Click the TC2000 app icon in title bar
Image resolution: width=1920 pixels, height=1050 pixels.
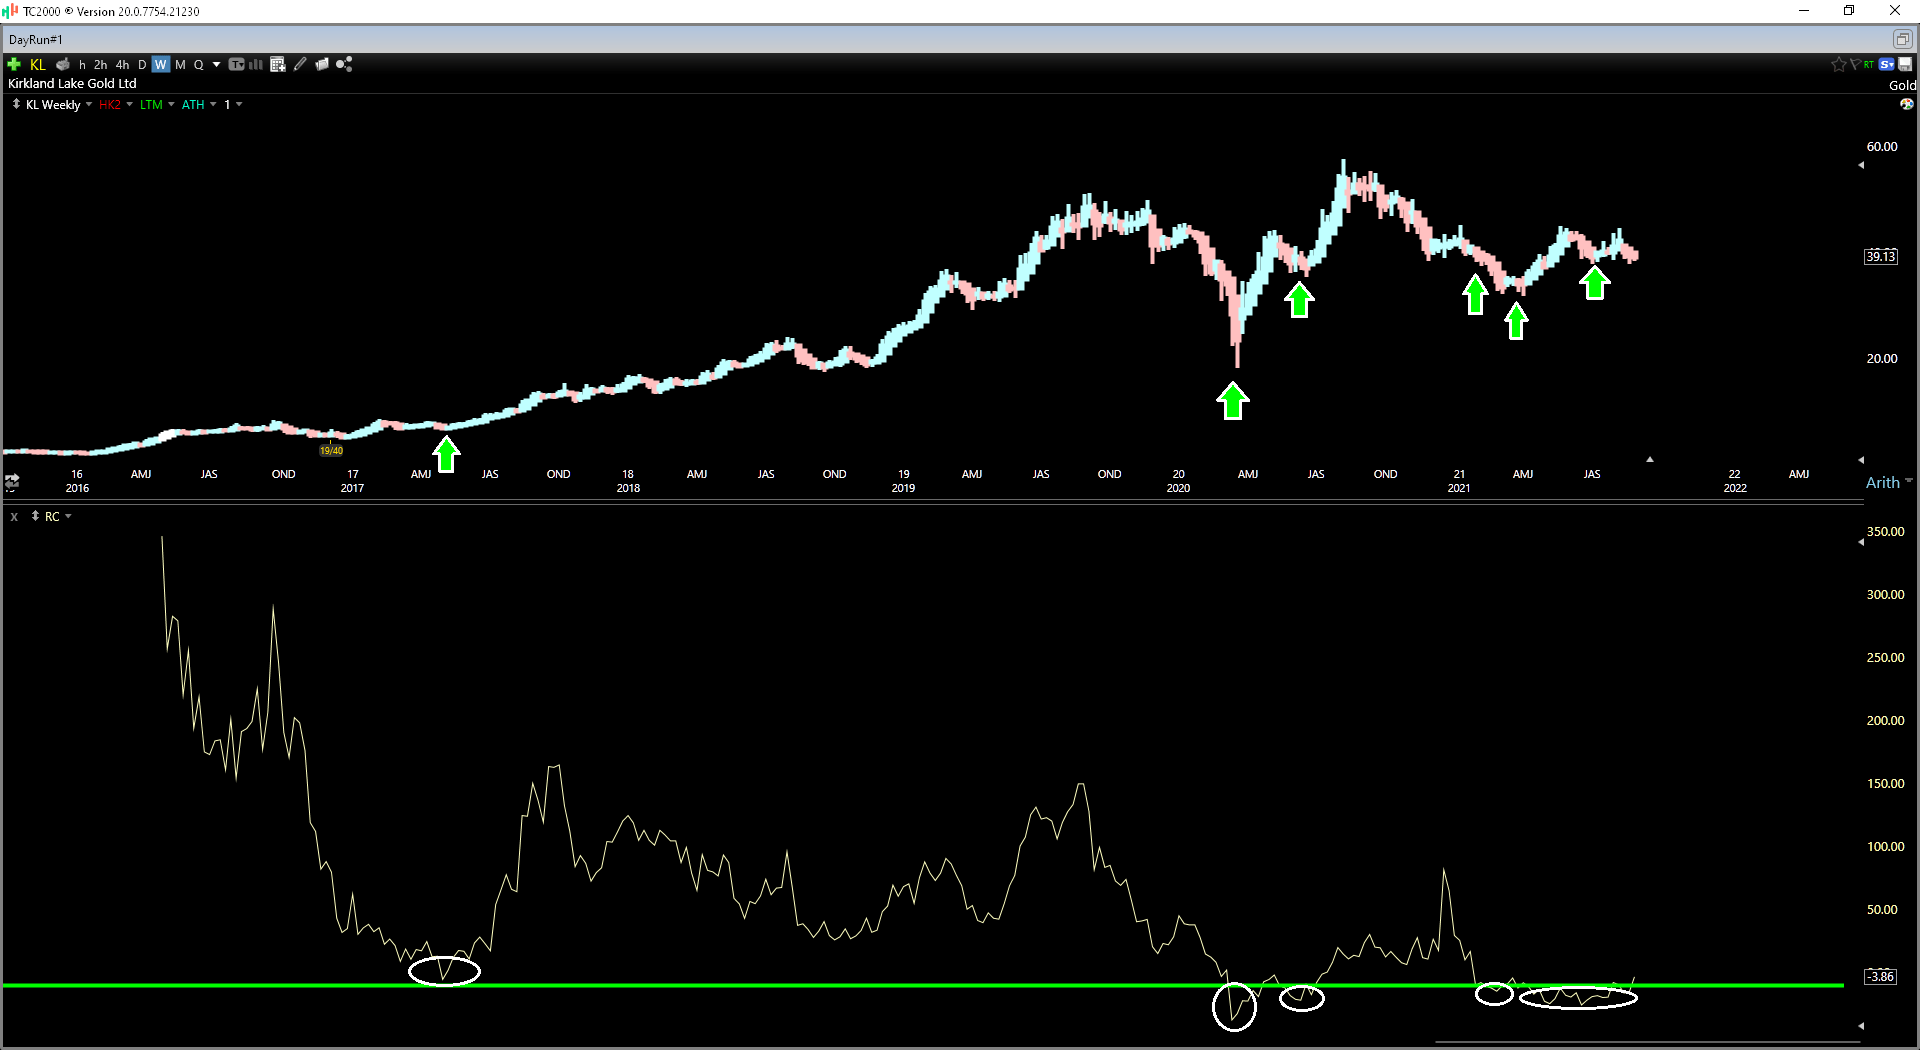(x=10, y=11)
